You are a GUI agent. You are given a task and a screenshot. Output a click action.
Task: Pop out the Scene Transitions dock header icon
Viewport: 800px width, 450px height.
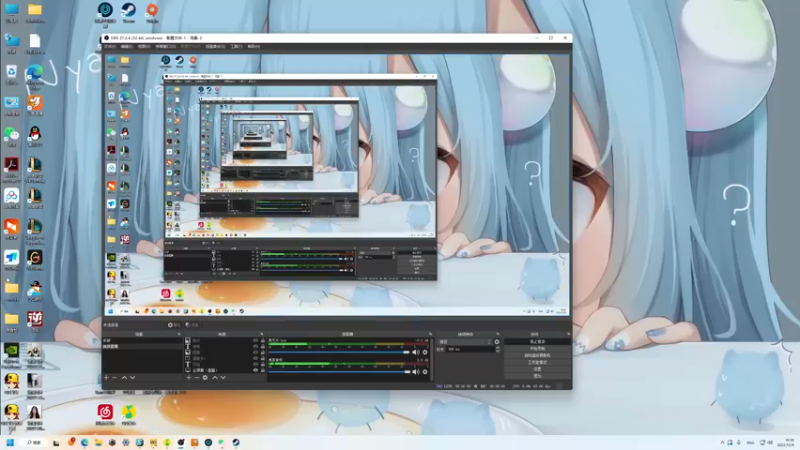click(497, 334)
